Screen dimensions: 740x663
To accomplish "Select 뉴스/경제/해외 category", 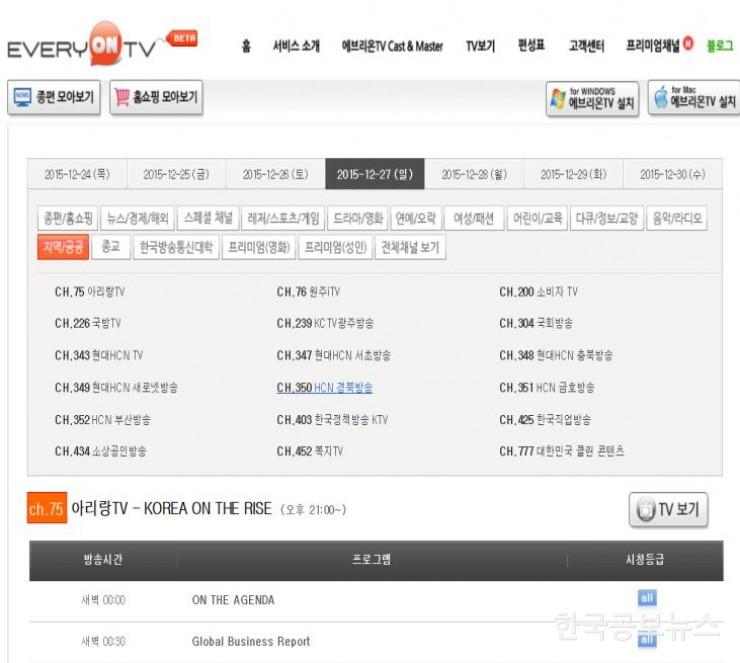I will tap(137, 218).
